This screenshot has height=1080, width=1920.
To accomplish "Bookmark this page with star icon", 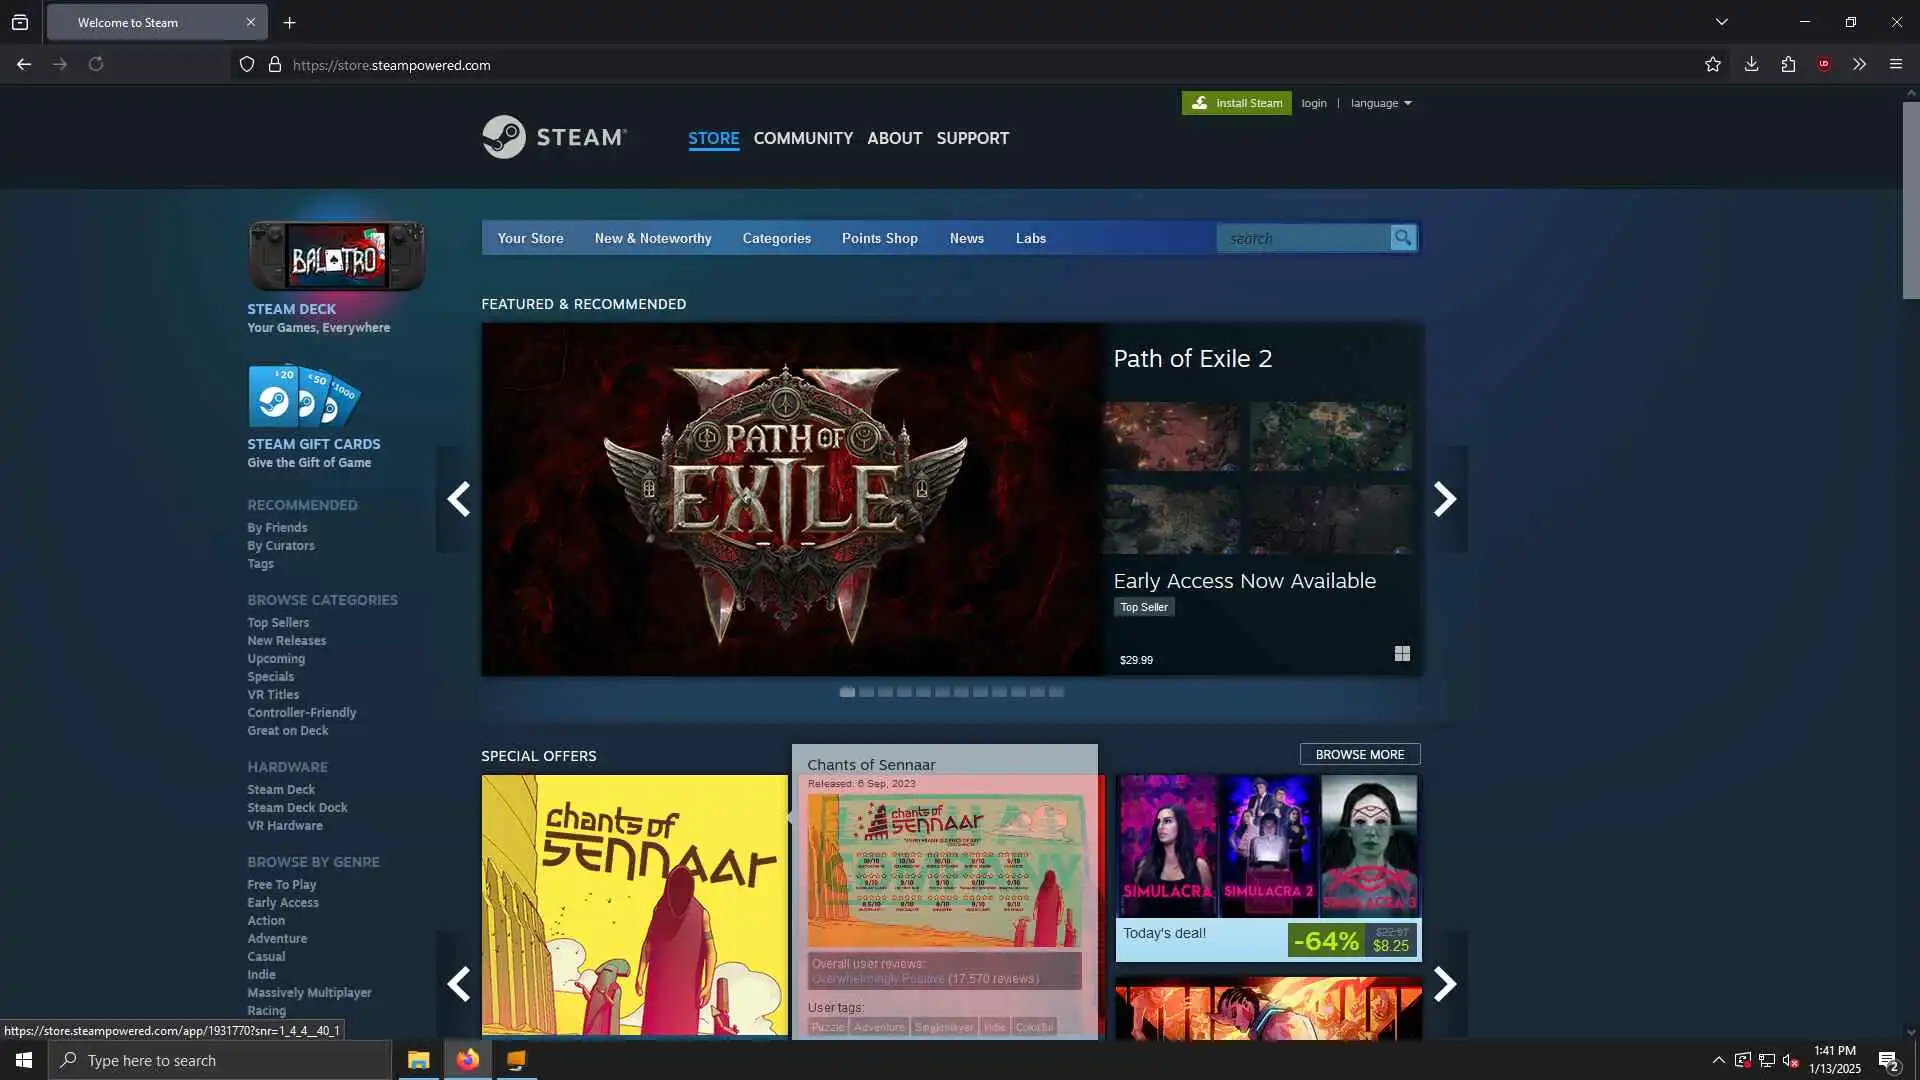I will 1713,65.
